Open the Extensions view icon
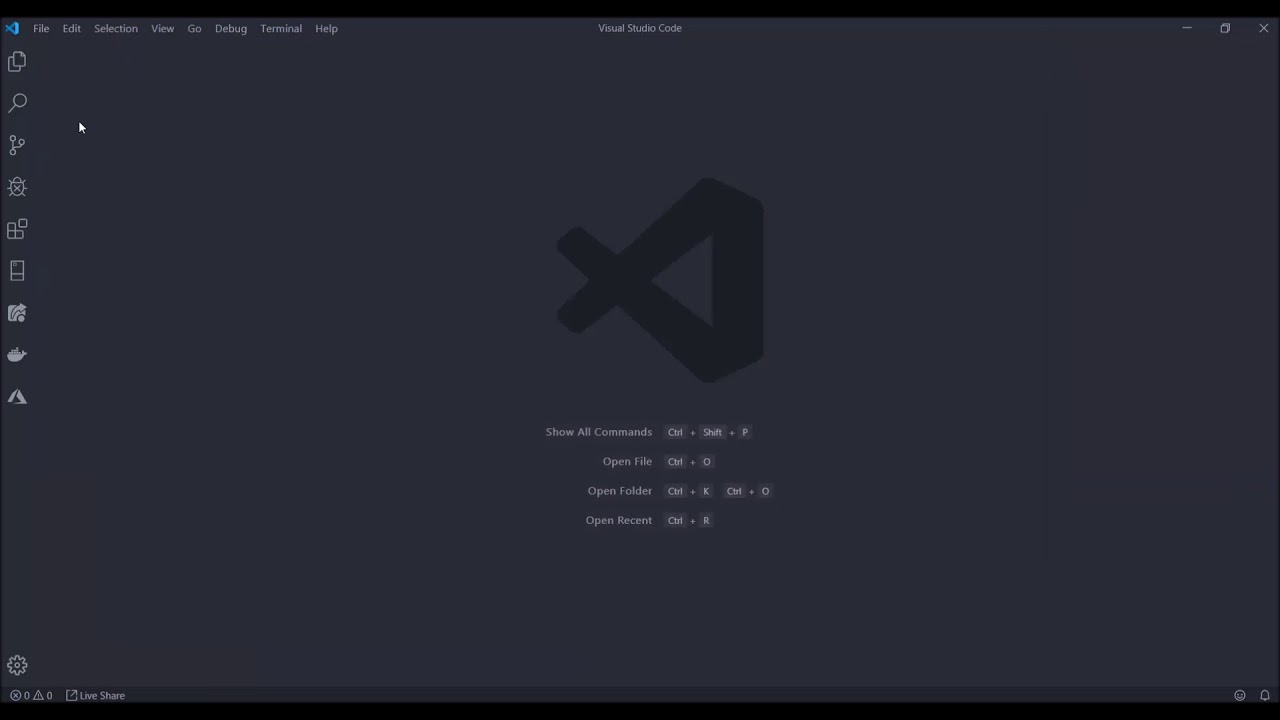This screenshot has height=720, width=1280. [x=17, y=229]
